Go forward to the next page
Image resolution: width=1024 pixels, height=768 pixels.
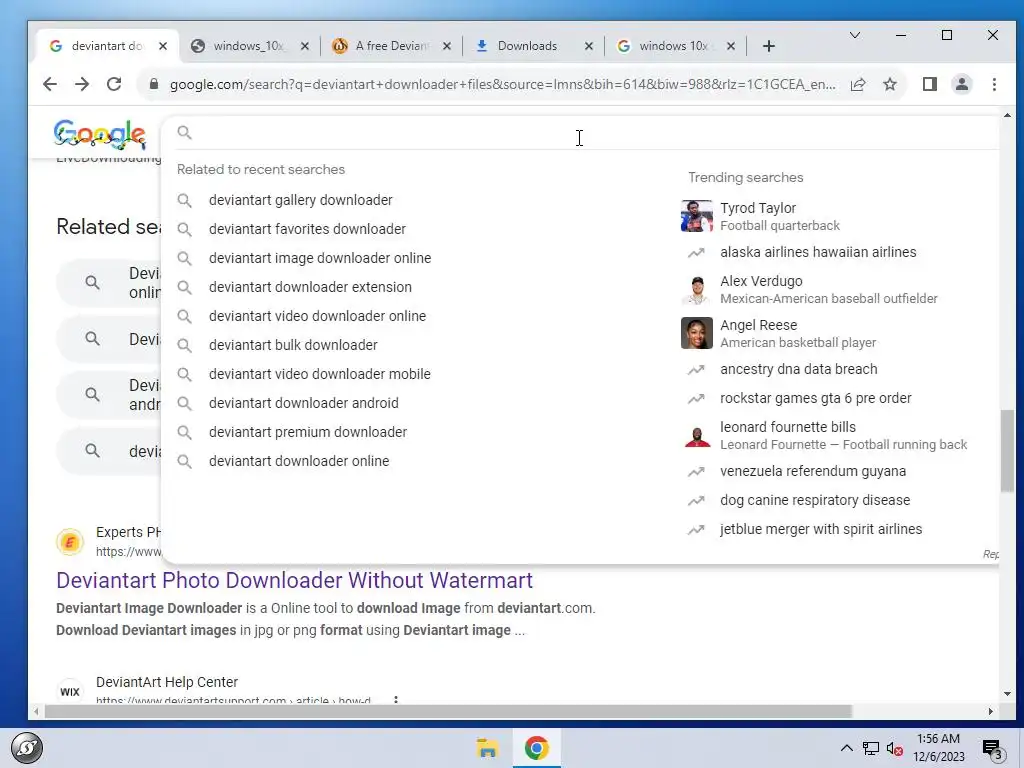[82, 84]
